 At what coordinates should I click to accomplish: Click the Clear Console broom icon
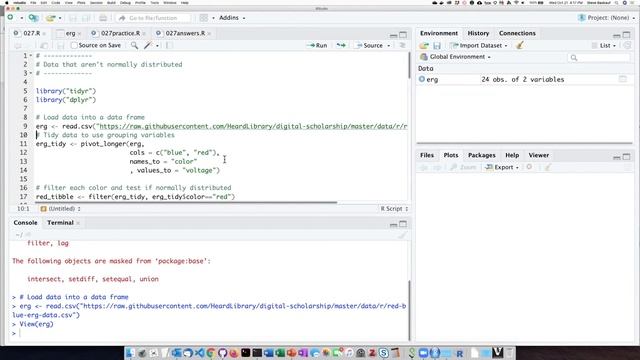(402, 235)
